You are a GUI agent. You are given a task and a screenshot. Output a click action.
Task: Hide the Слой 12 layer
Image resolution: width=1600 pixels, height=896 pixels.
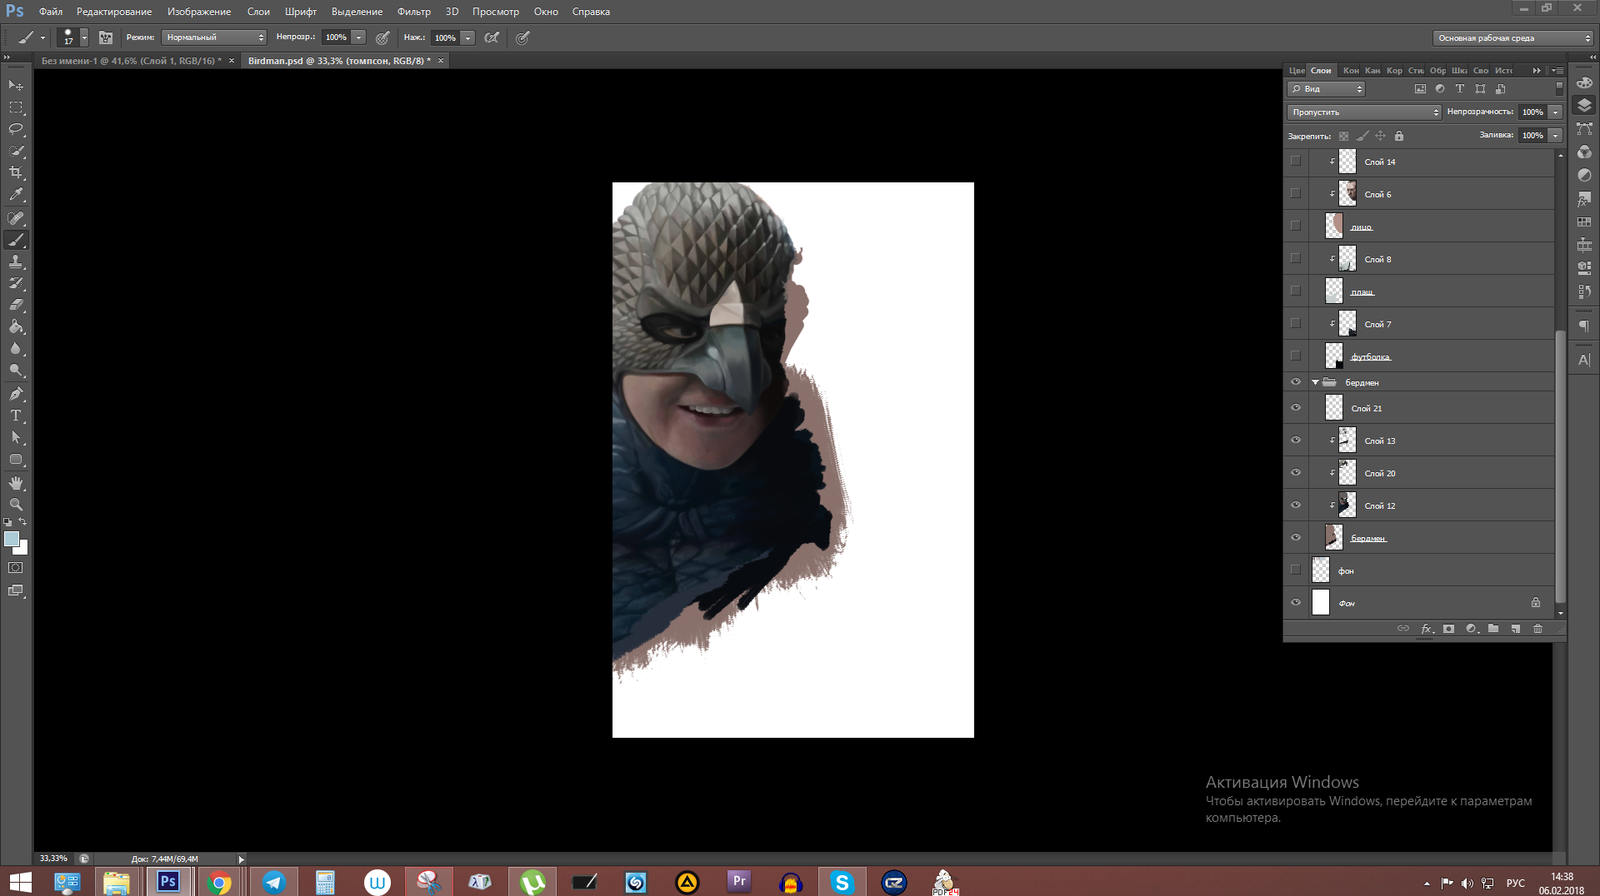[1296, 505]
